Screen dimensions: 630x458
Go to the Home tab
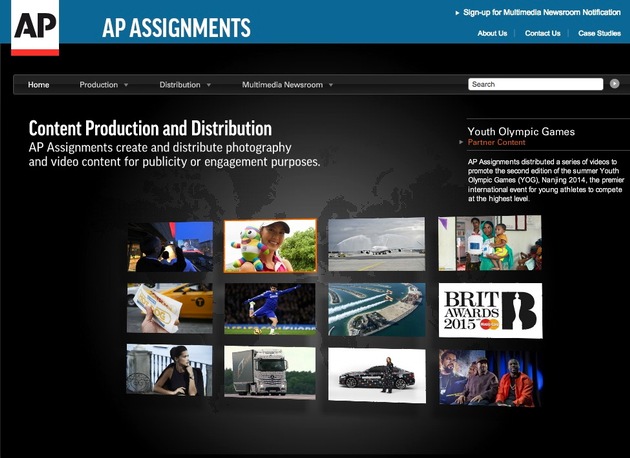39,85
